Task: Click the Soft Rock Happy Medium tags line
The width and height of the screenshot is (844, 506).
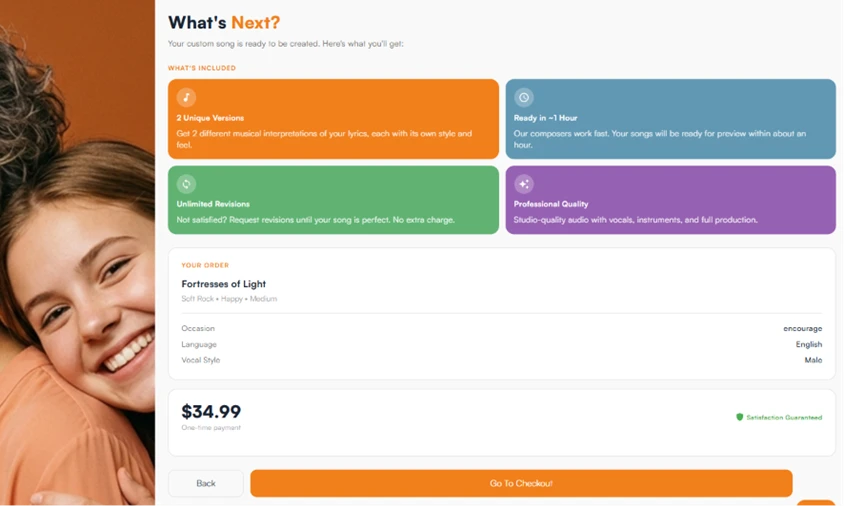Action: click(229, 299)
